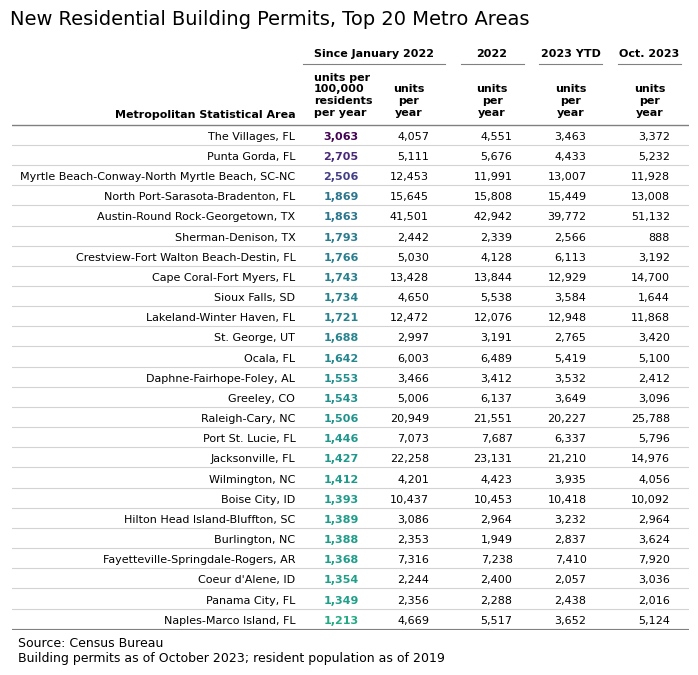Select 'Wilmington, NC' row label
This screenshot has height=675, width=698.
point(252,480)
